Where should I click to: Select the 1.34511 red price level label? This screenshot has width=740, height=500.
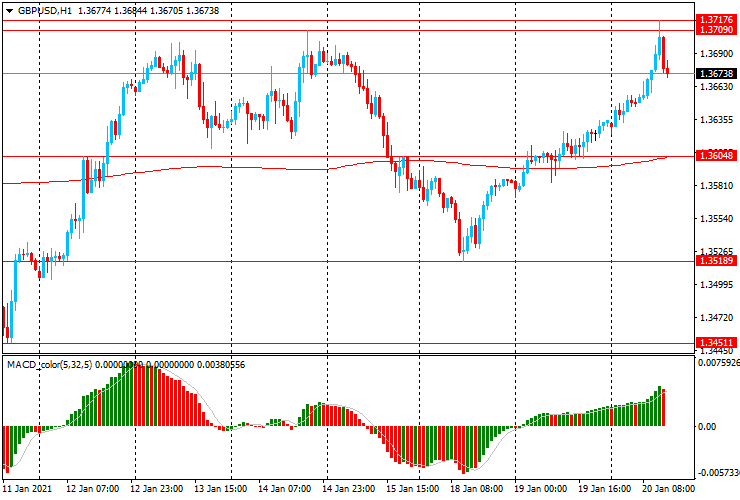click(x=716, y=343)
